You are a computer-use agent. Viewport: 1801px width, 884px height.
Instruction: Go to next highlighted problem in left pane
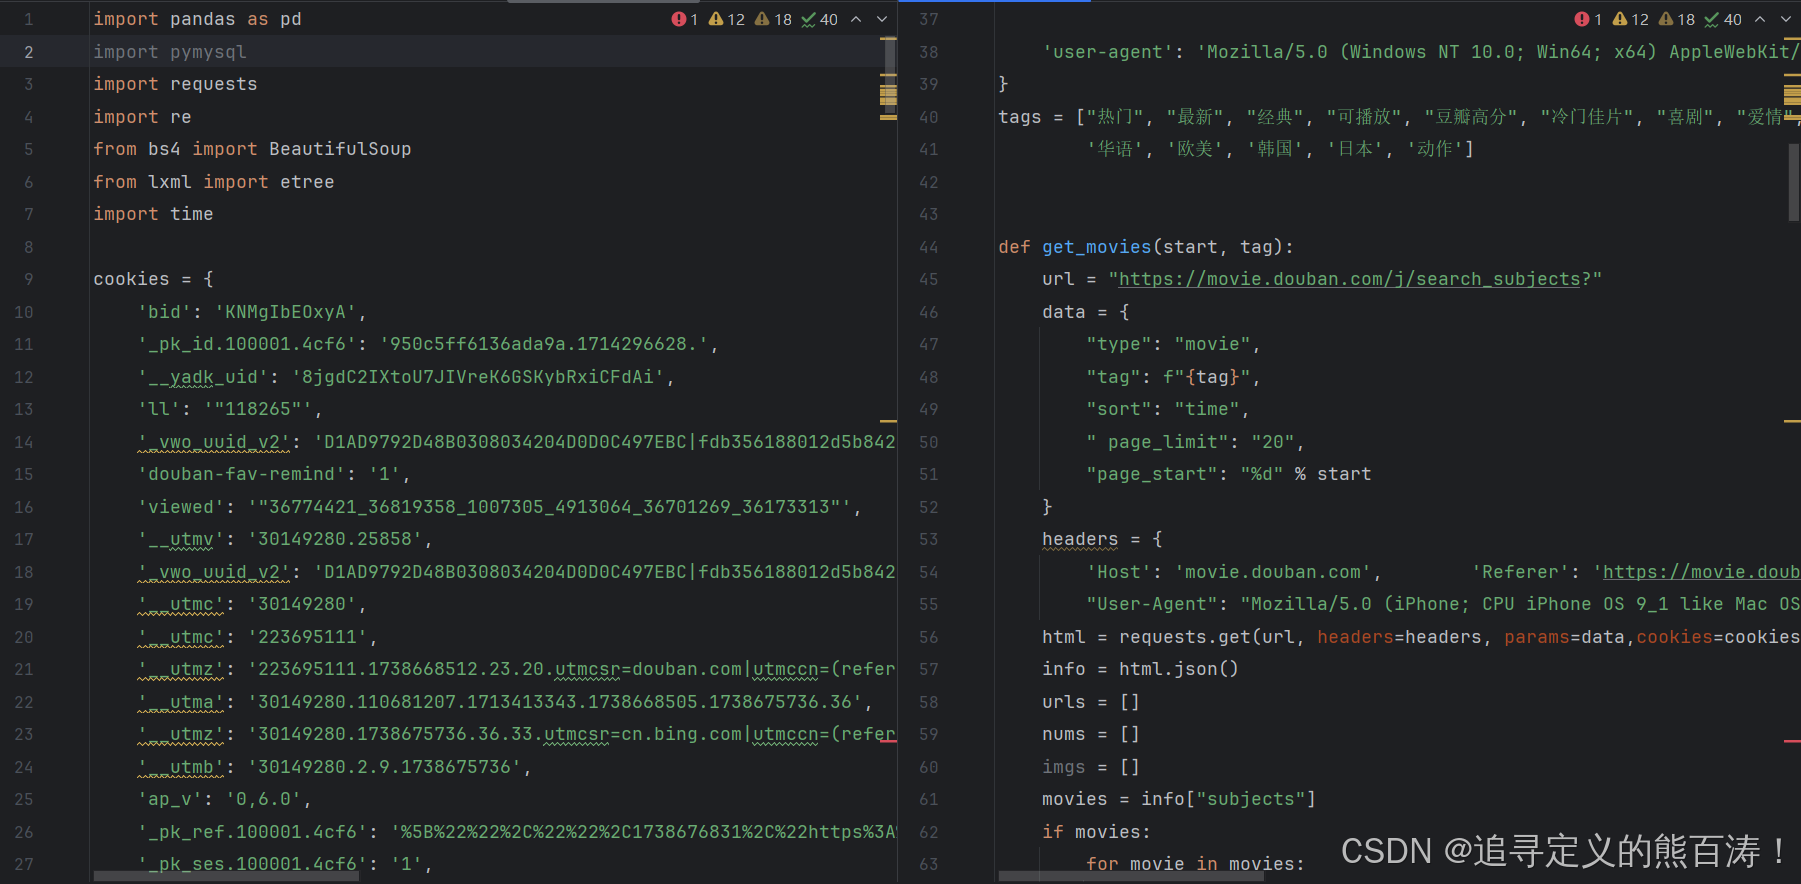(x=882, y=19)
